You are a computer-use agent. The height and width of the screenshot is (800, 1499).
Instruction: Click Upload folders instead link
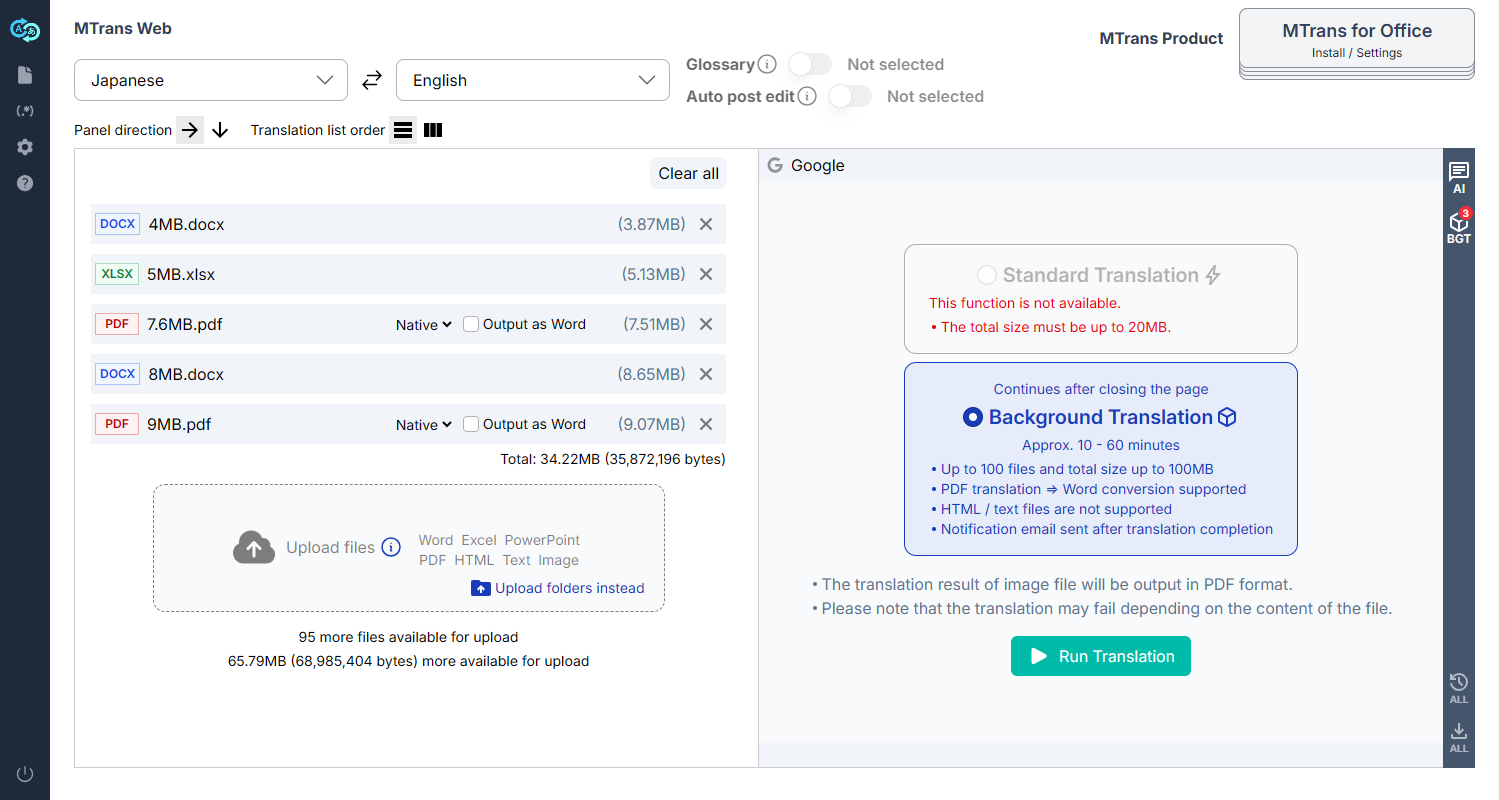558,588
